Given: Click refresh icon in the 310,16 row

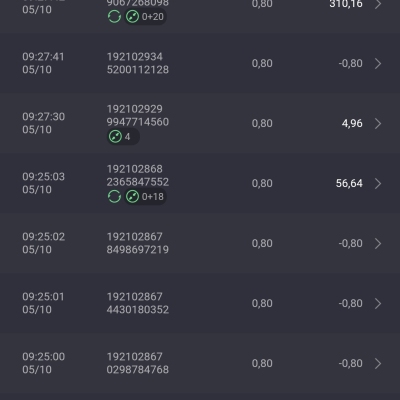Looking at the screenshot, I should [114, 16].
